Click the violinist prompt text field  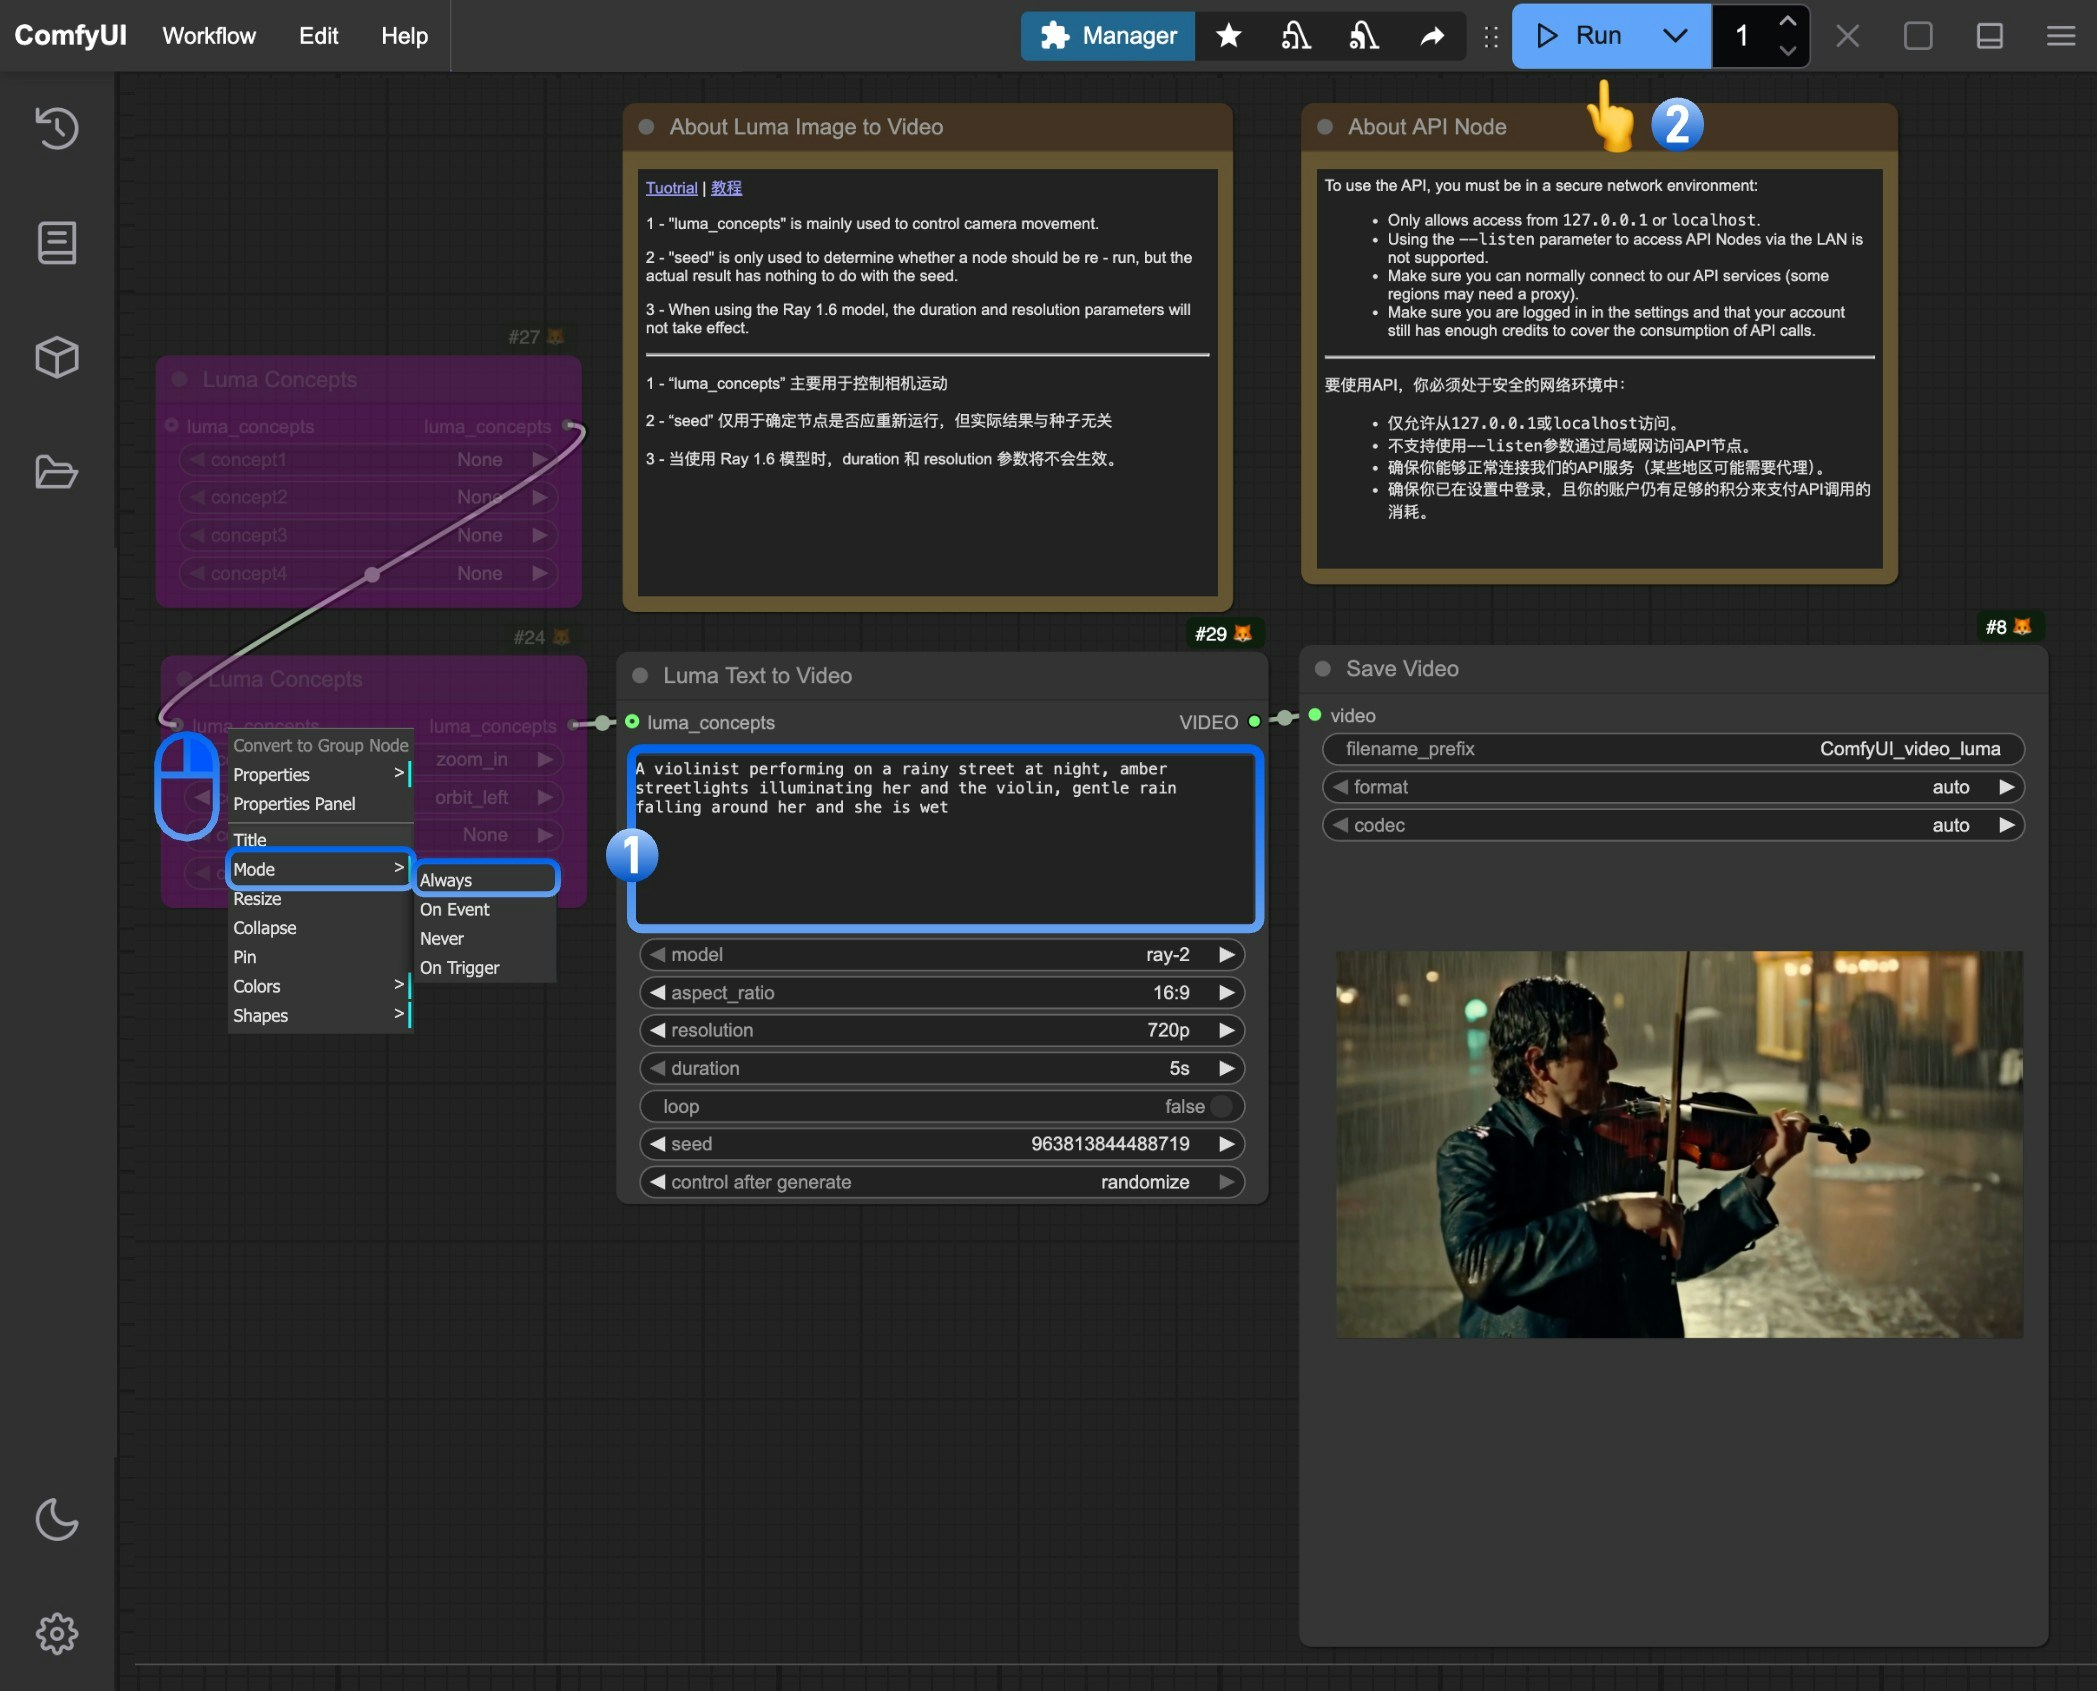943,840
